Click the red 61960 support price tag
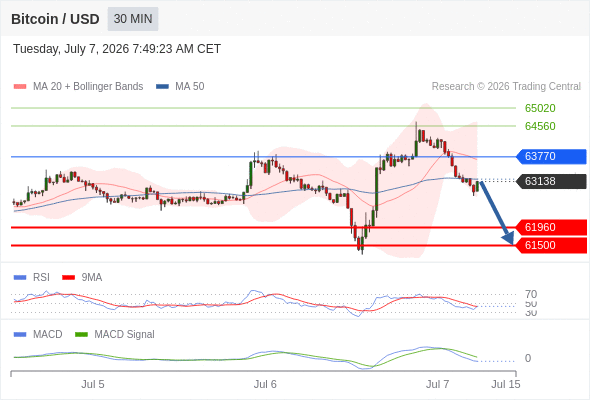Viewport: 590px width, 400px height. (551, 227)
